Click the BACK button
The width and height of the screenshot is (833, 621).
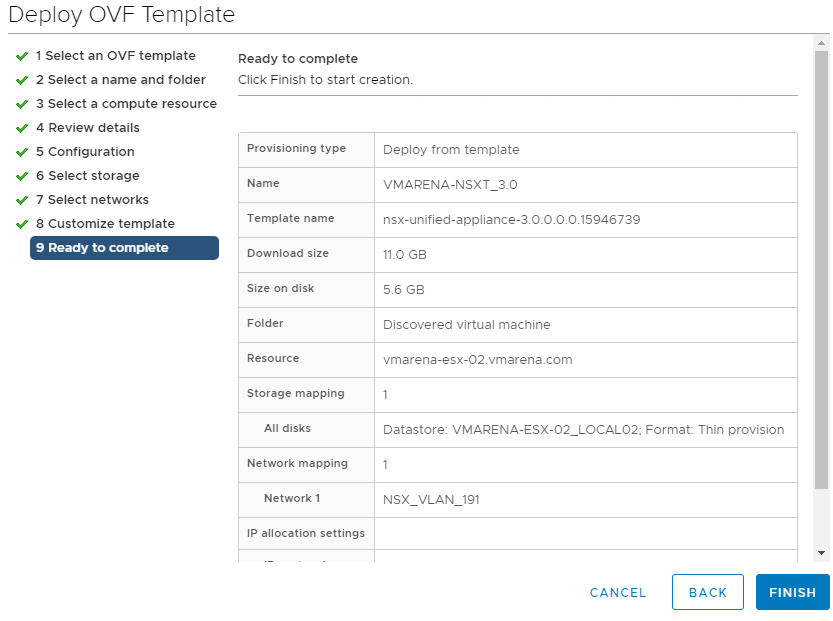click(x=708, y=592)
